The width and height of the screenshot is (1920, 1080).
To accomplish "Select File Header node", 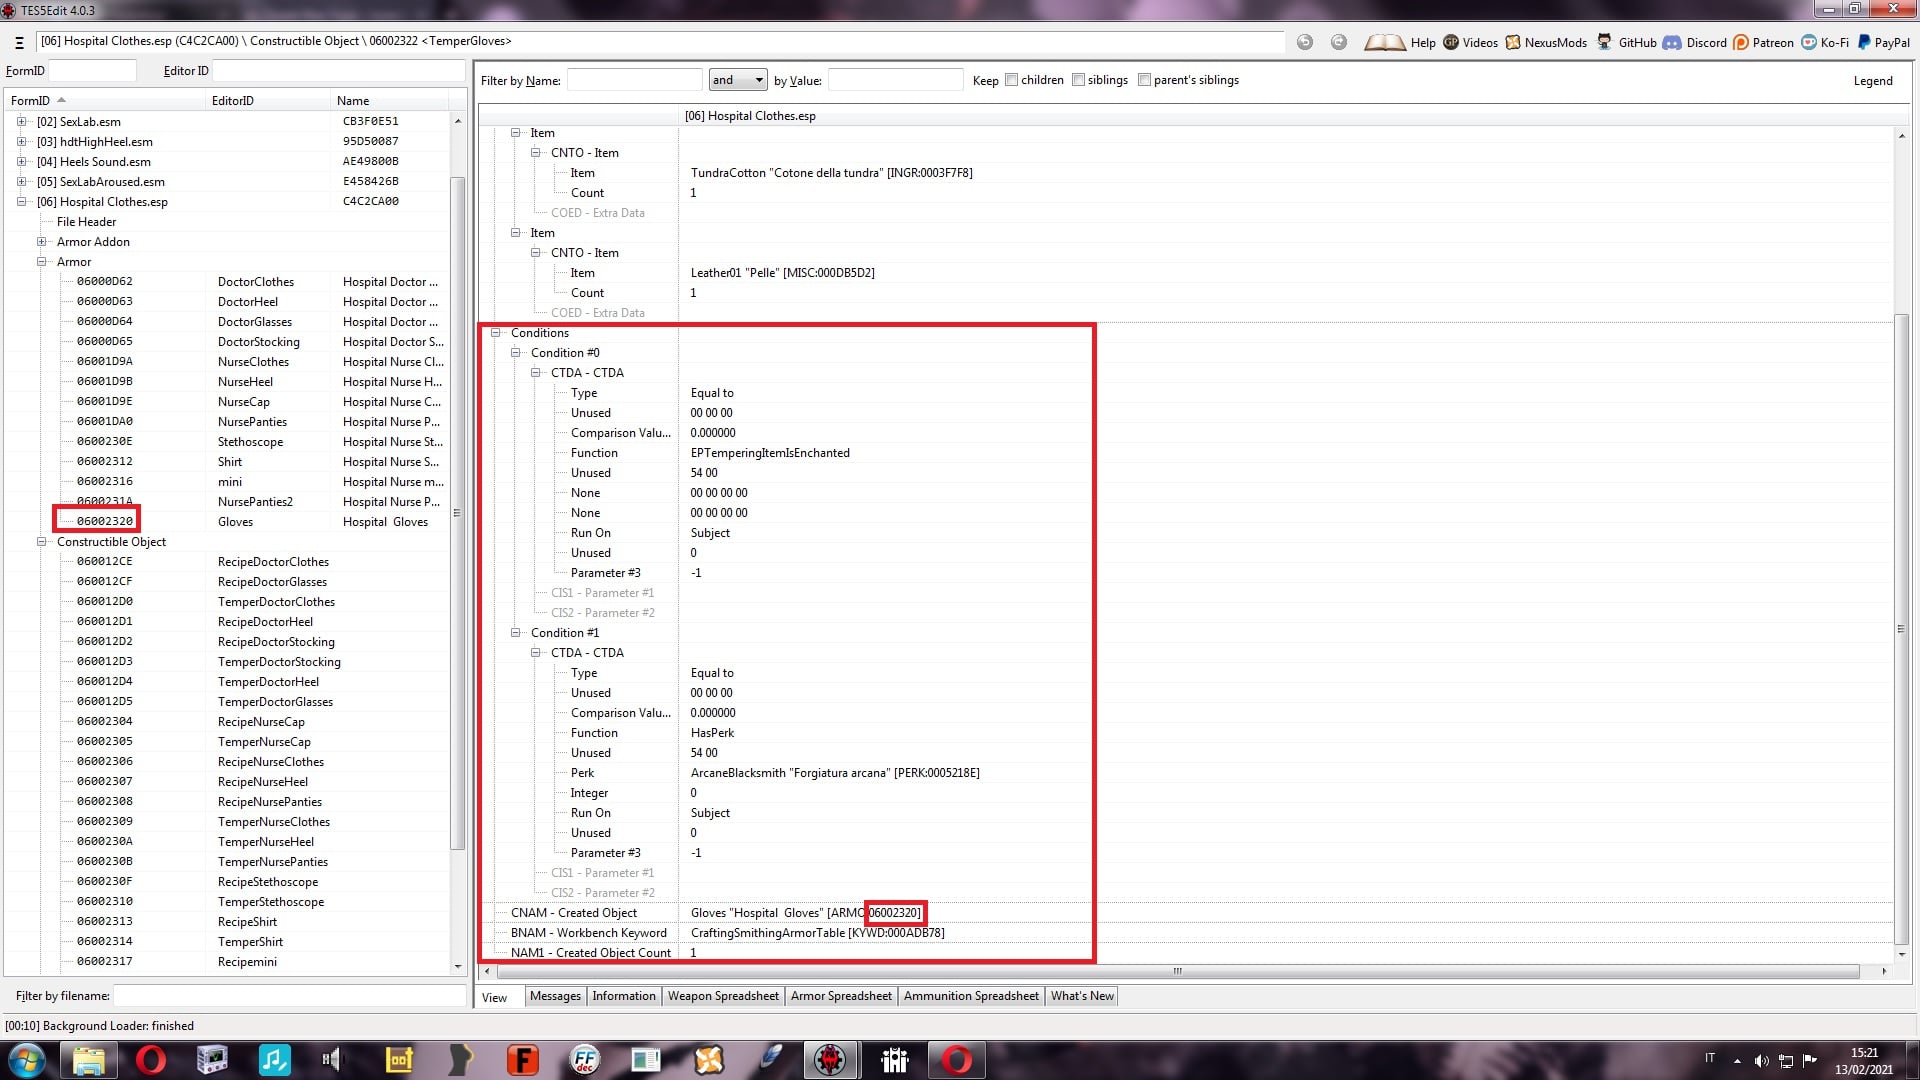I will coord(86,221).
